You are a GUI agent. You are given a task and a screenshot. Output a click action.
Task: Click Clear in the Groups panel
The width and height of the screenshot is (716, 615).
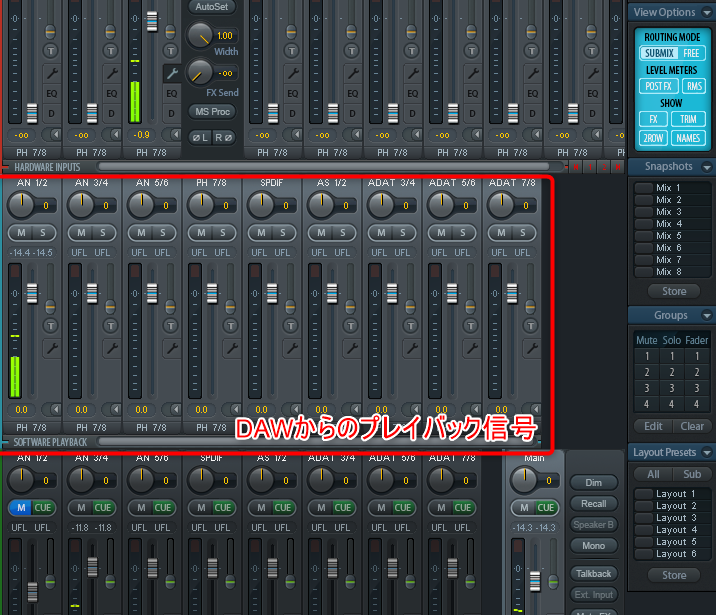pyautogui.click(x=692, y=426)
